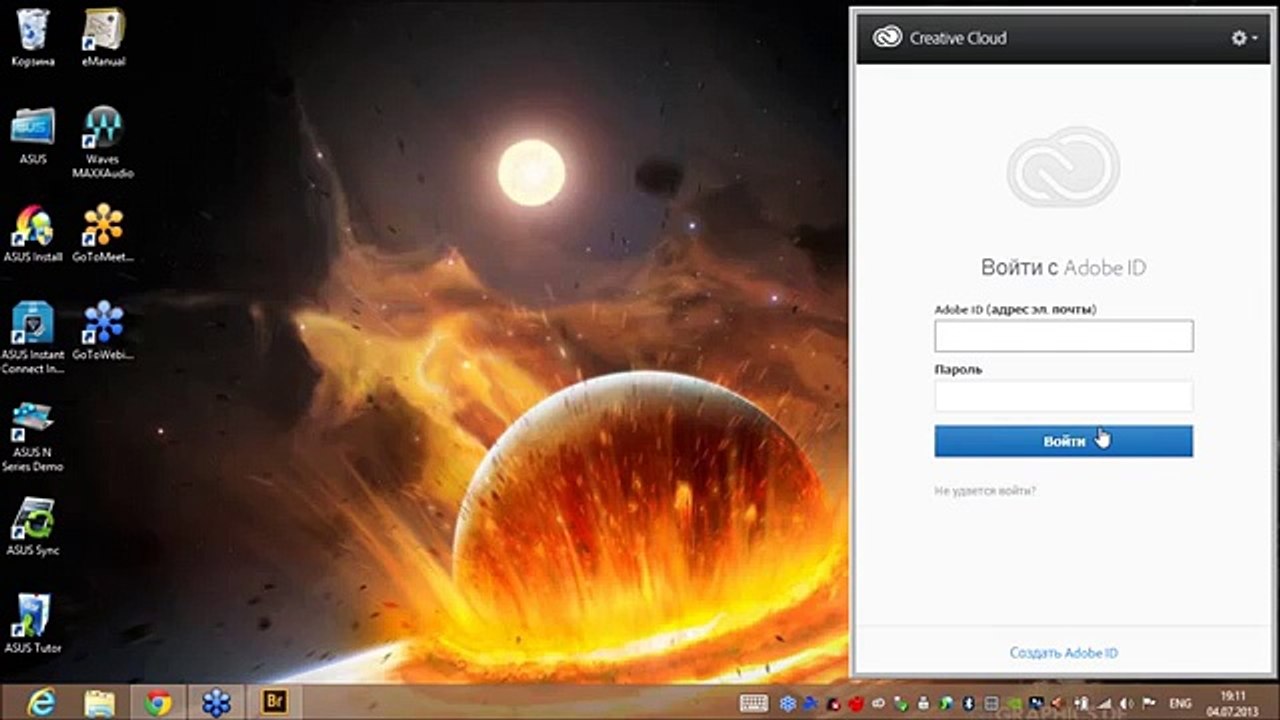Open Google Chrome from the taskbar
Image resolution: width=1280 pixels, height=720 pixels.
[157, 703]
